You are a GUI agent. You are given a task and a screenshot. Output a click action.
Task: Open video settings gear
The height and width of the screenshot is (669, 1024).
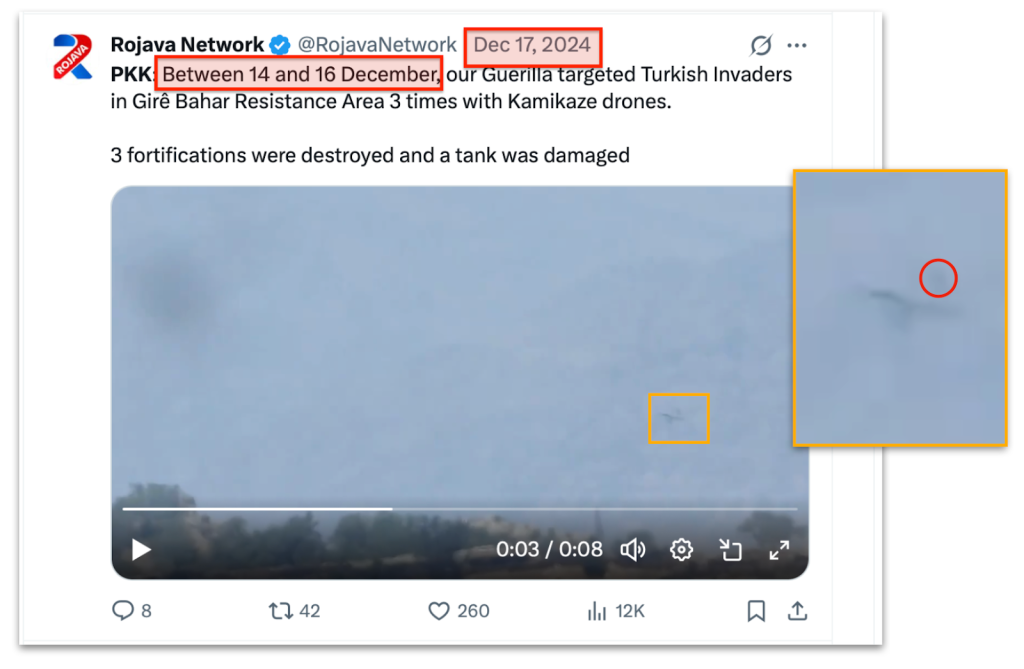[682, 549]
